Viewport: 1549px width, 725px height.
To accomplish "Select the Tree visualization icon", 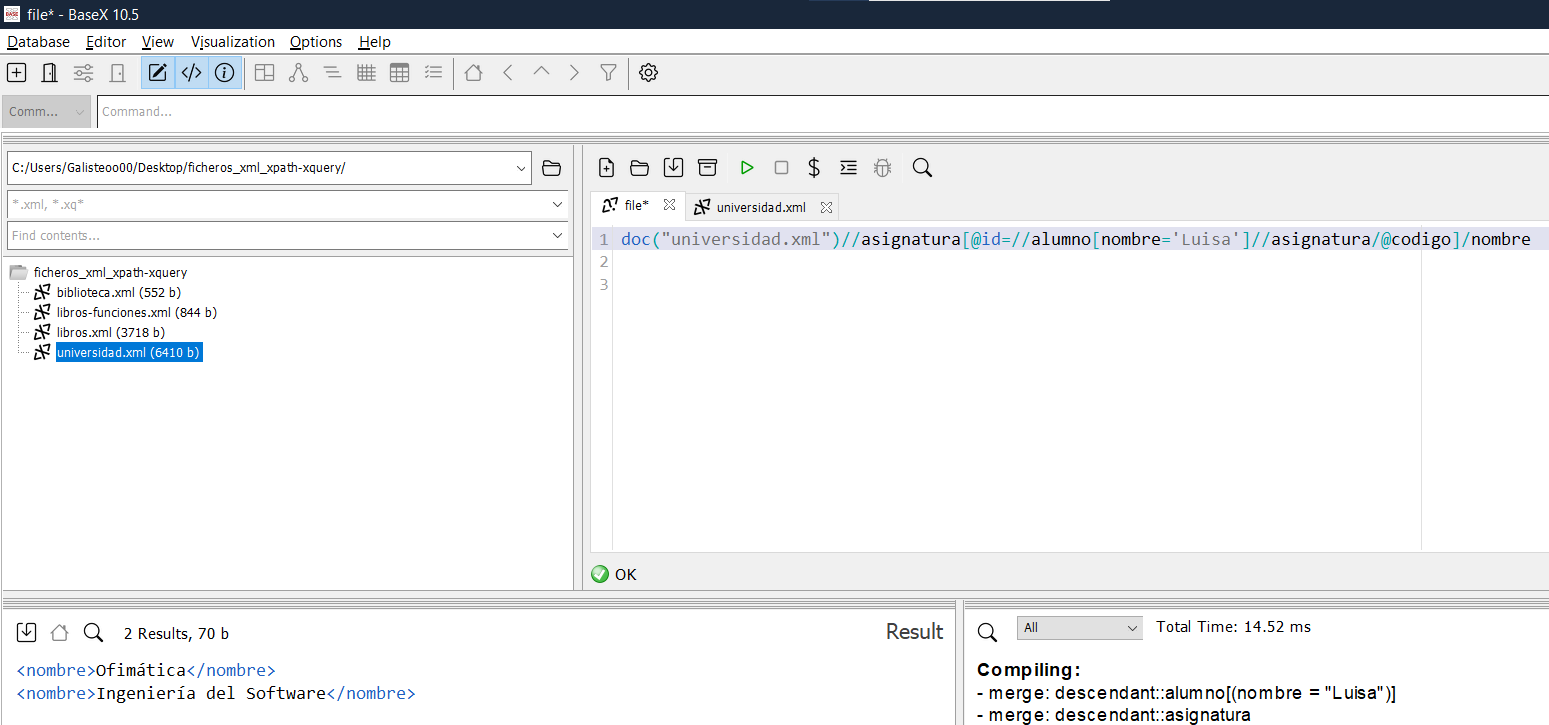I will point(299,72).
